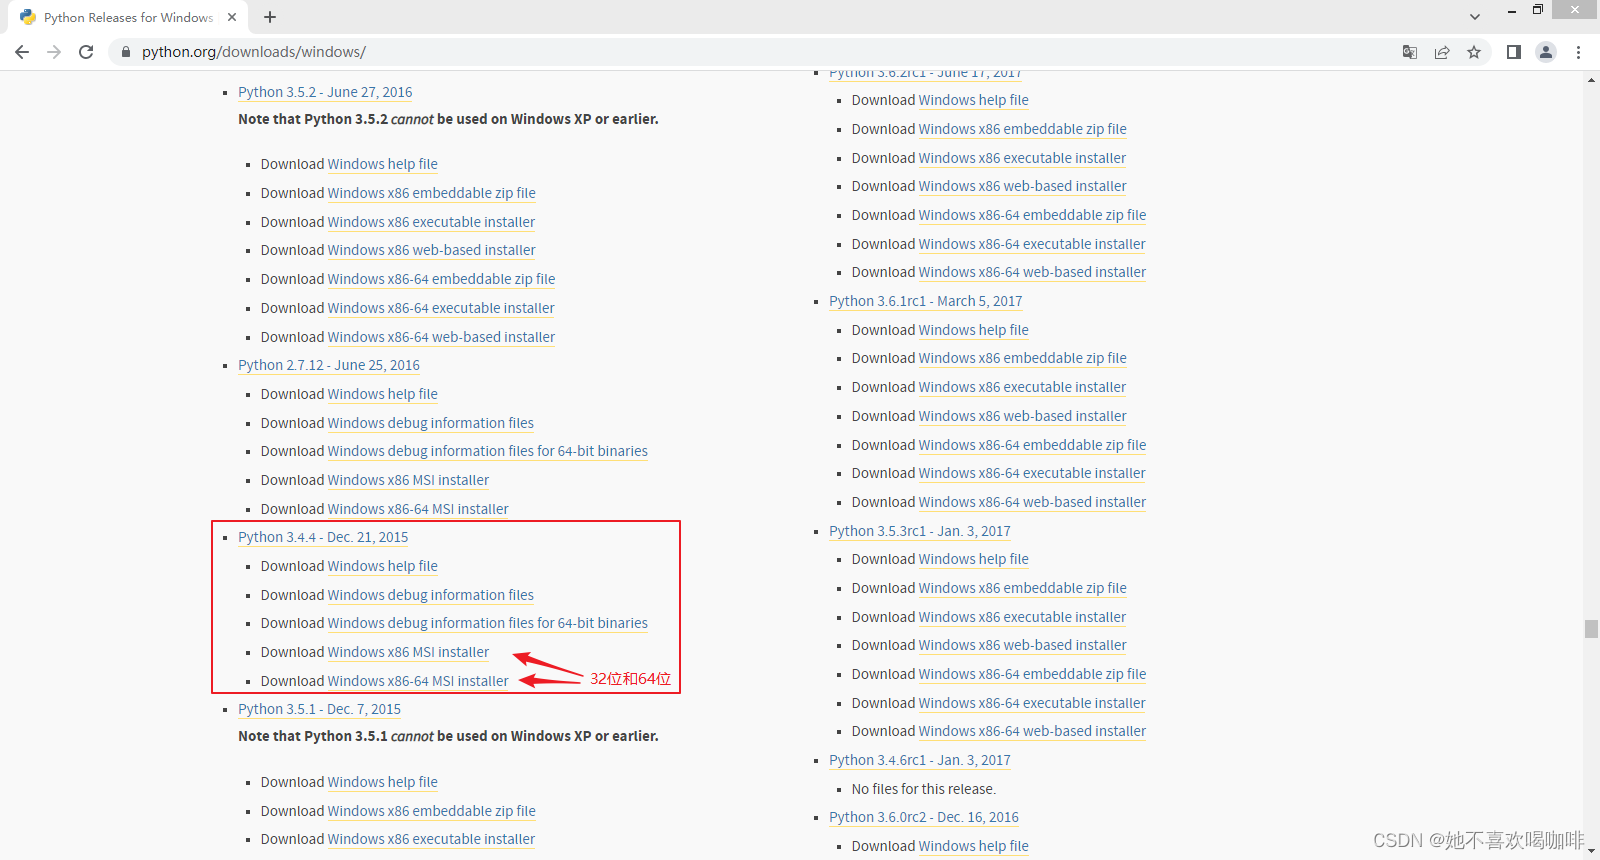Translate this page icon
This screenshot has height=860, width=1600.
coord(1410,52)
